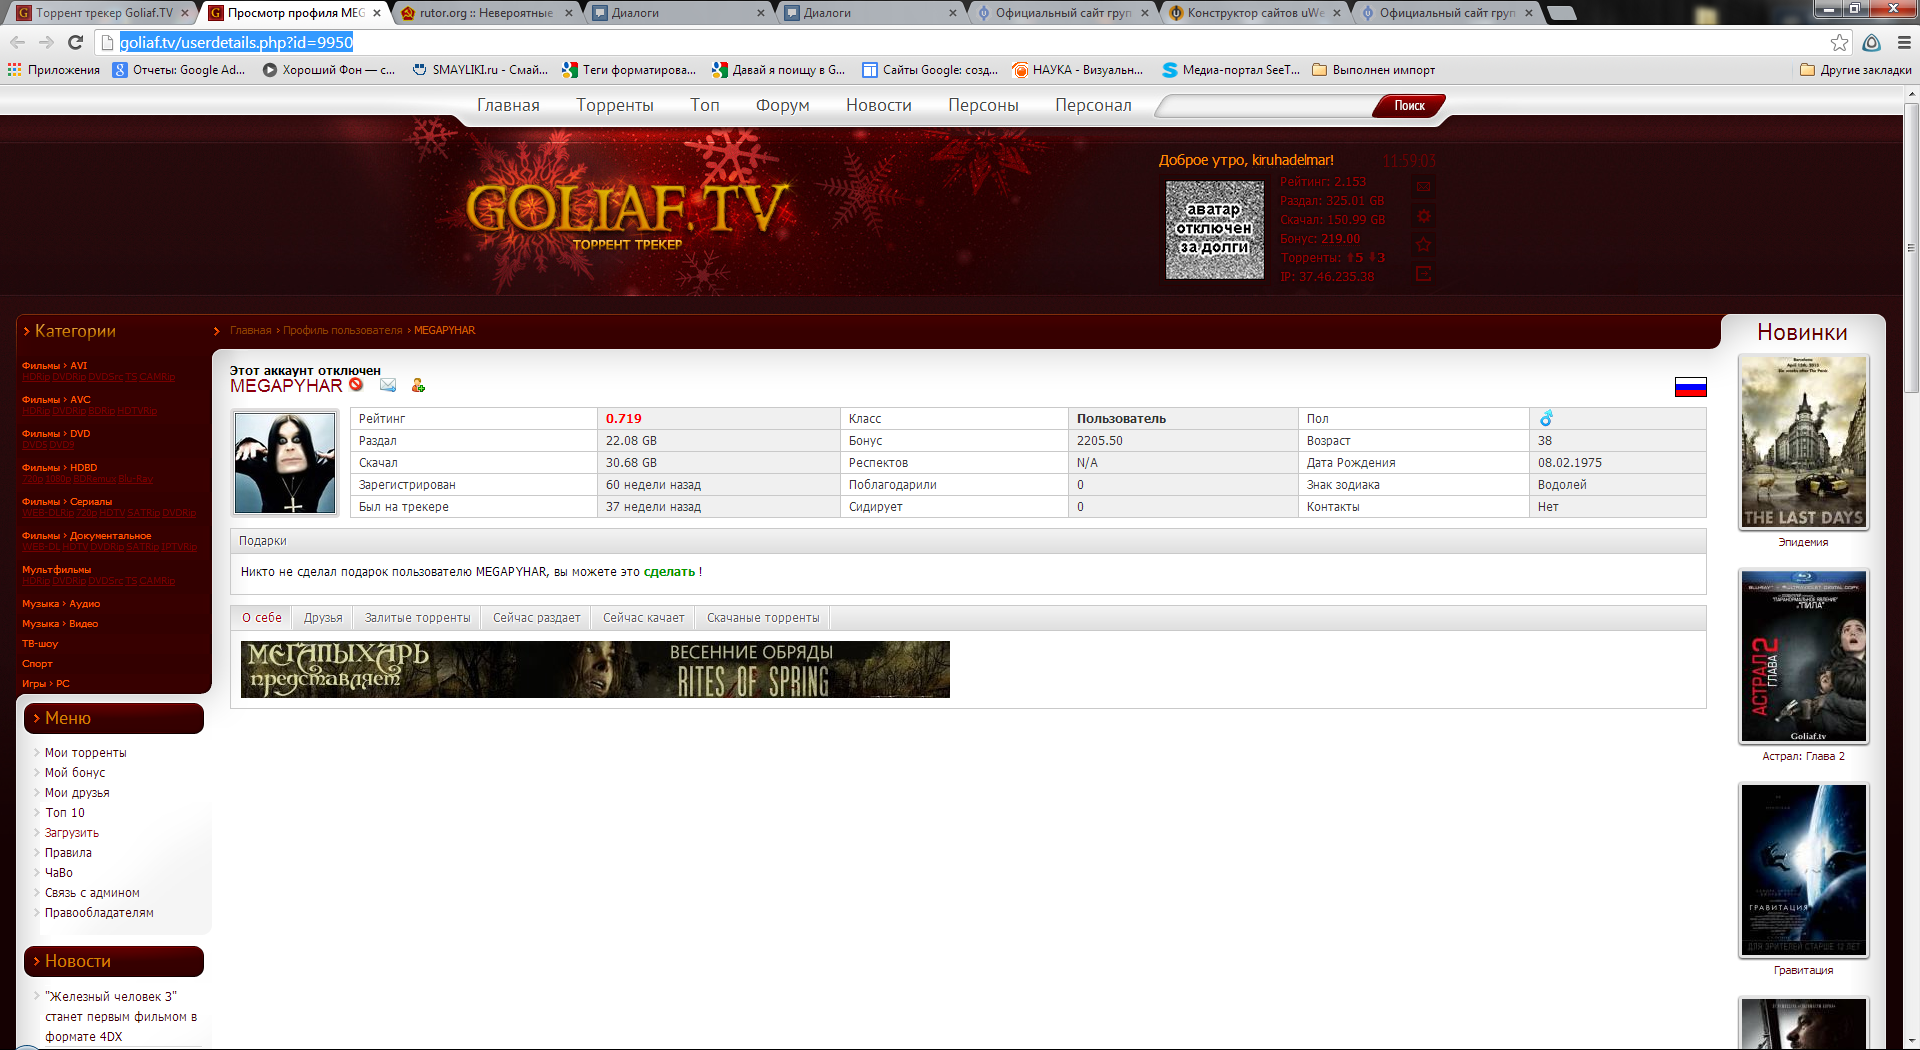Screen dimensions: 1920x1050
Task: Click the Rites of Spring banner image
Action: (x=595, y=669)
